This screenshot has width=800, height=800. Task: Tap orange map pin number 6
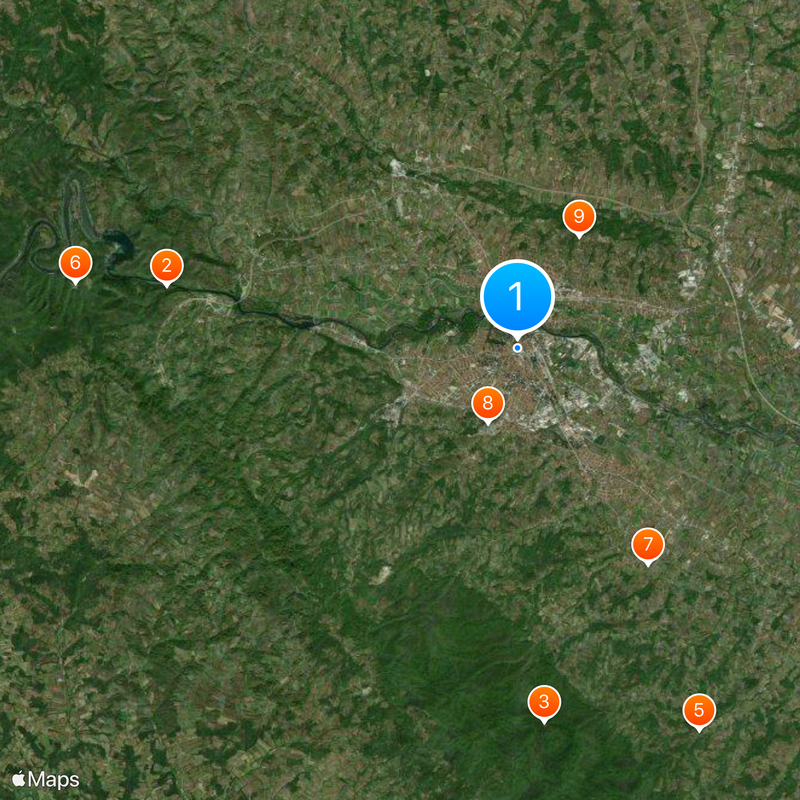tap(76, 263)
